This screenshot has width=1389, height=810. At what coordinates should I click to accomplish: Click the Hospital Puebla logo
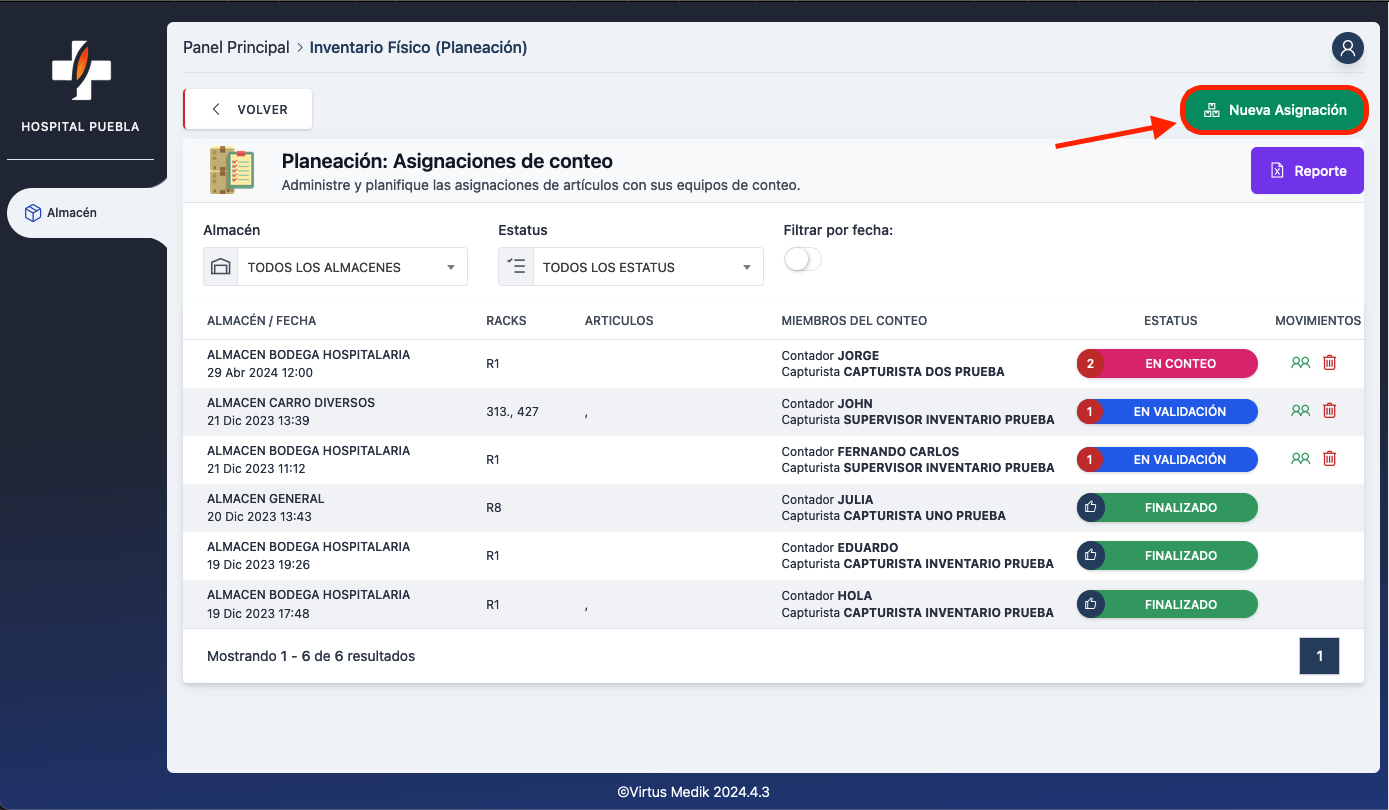pos(81,71)
